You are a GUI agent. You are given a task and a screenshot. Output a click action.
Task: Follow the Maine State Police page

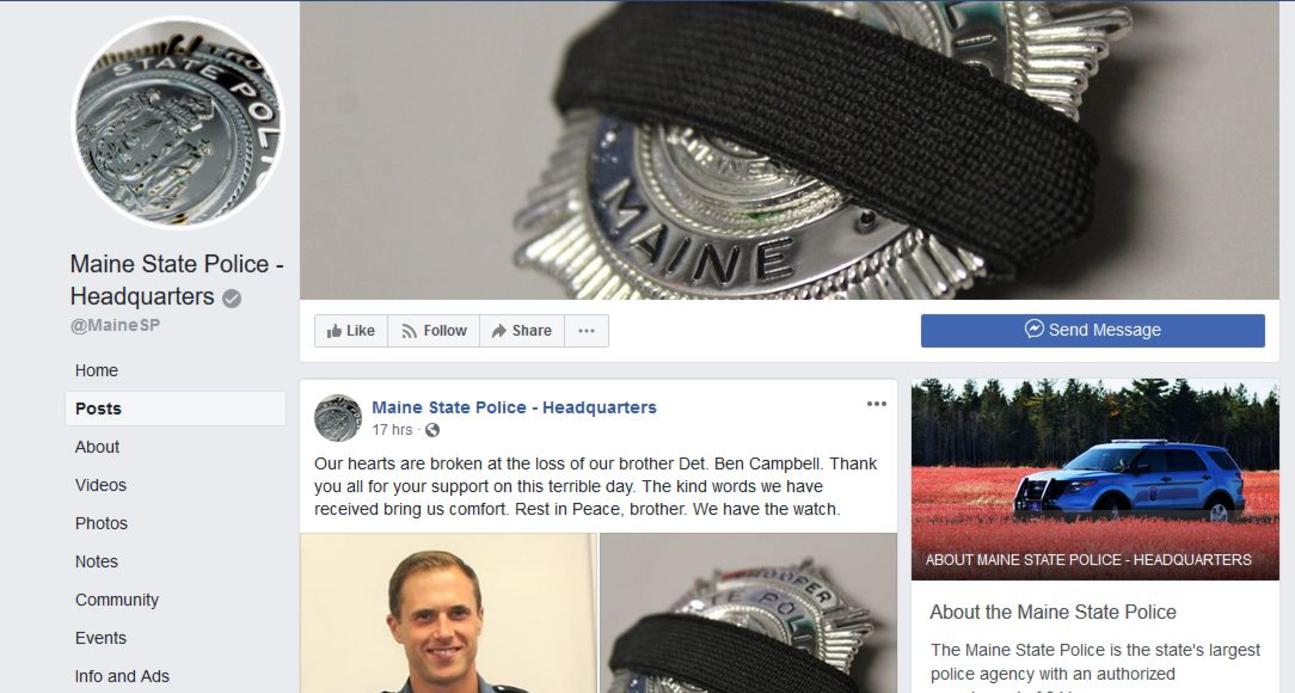pyautogui.click(x=434, y=331)
